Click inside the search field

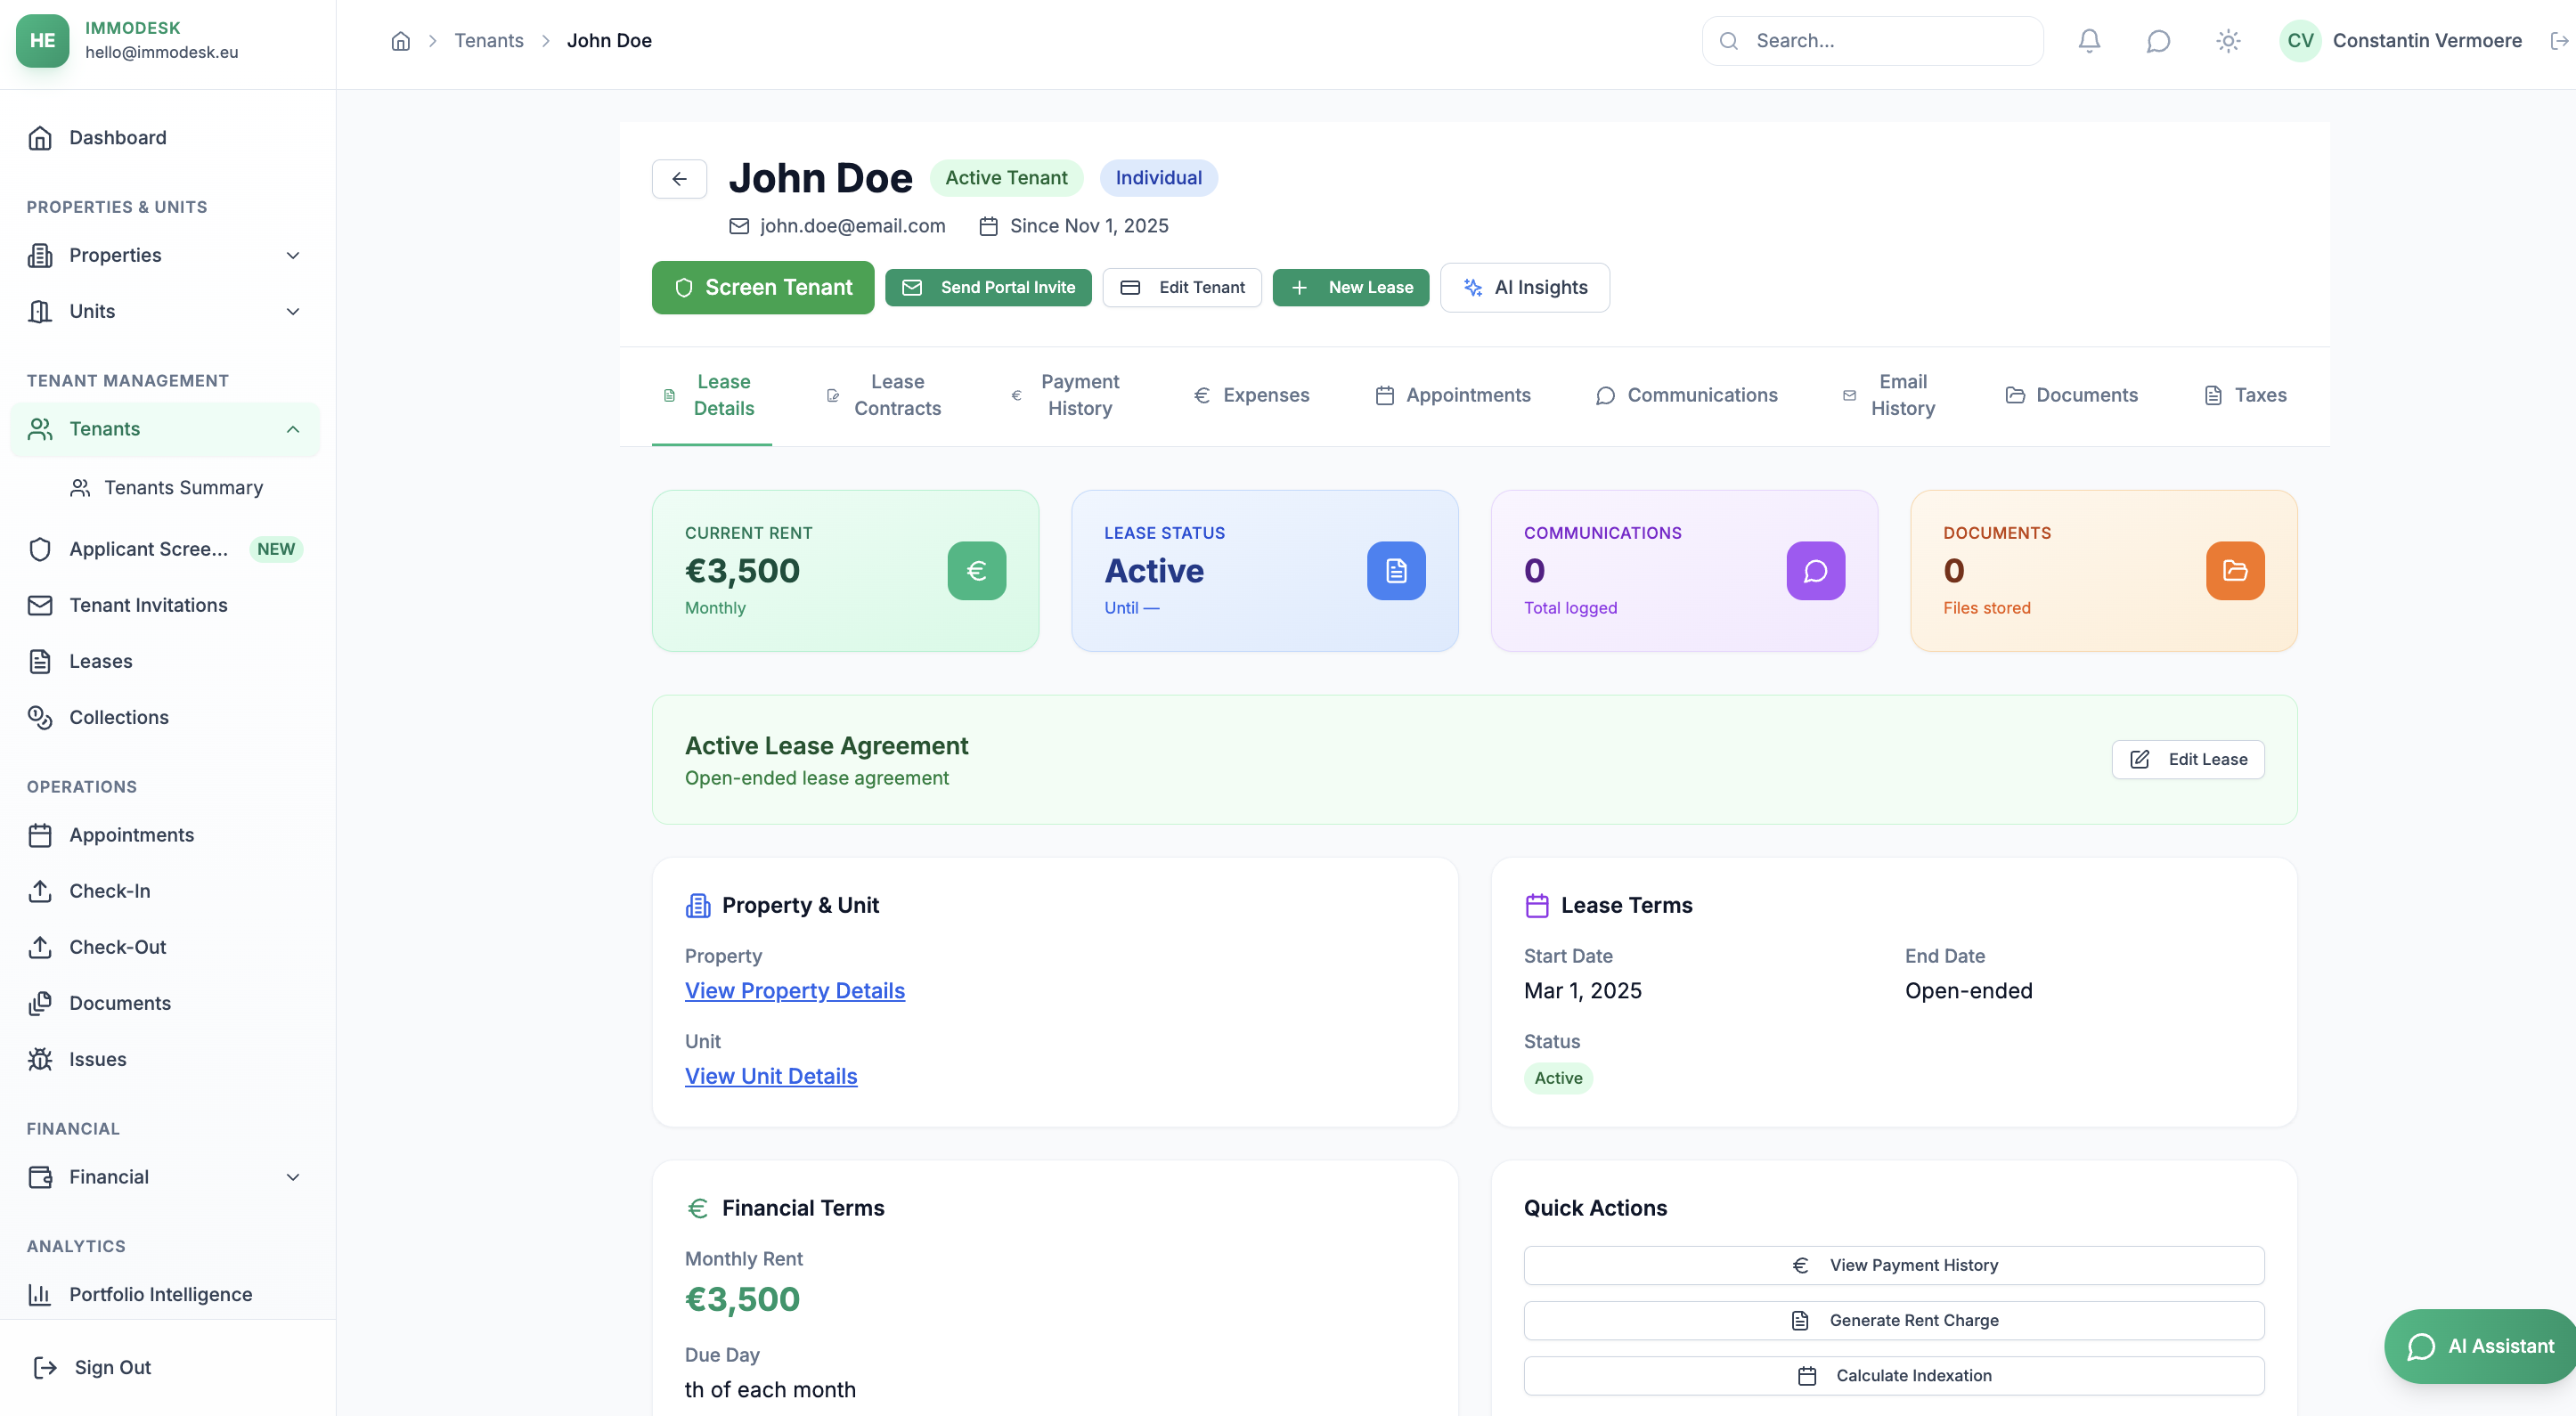[x=1872, y=40]
